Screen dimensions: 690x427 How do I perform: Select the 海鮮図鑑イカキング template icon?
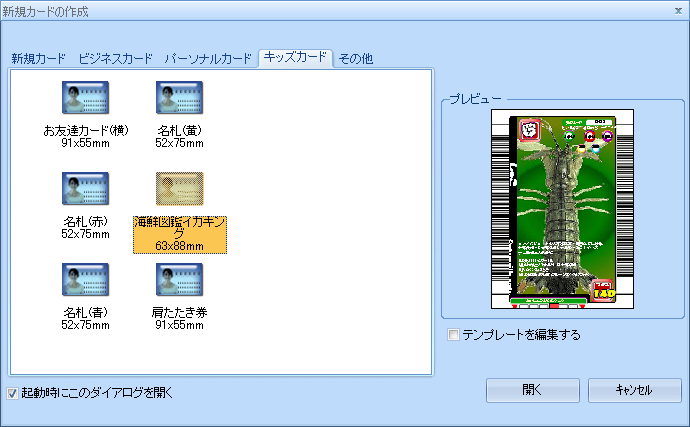(x=180, y=188)
